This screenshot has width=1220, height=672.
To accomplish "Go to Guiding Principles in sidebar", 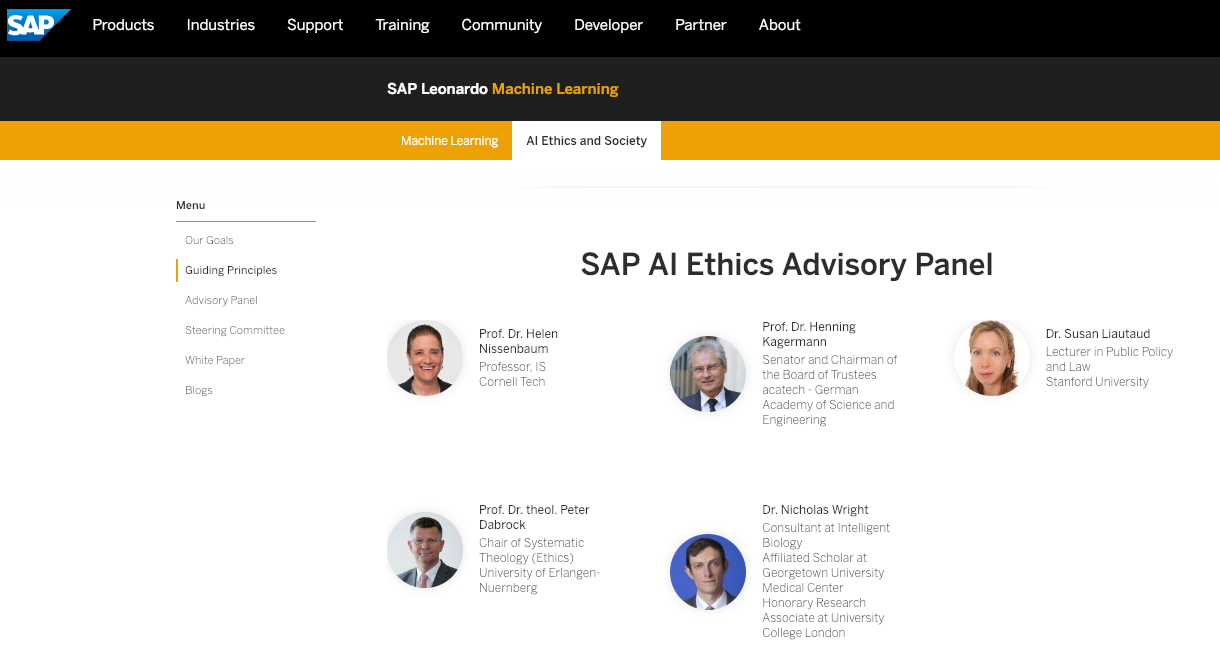I will [x=231, y=270].
